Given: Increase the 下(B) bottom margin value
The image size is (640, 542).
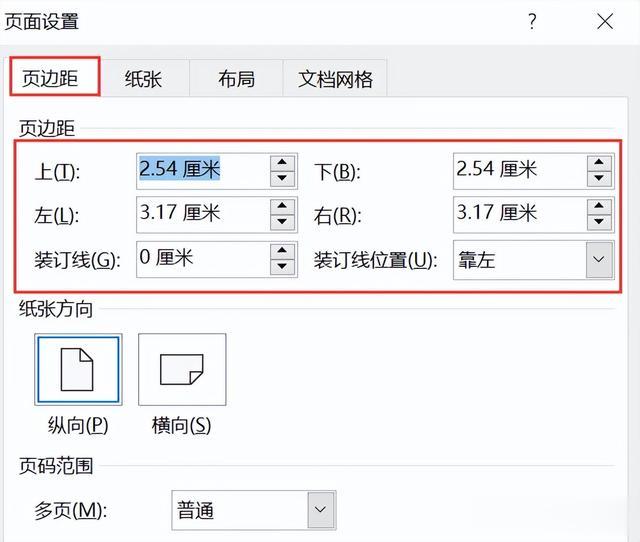Looking at the screenshot, I should pyautogui.click(x=599, y=162).
